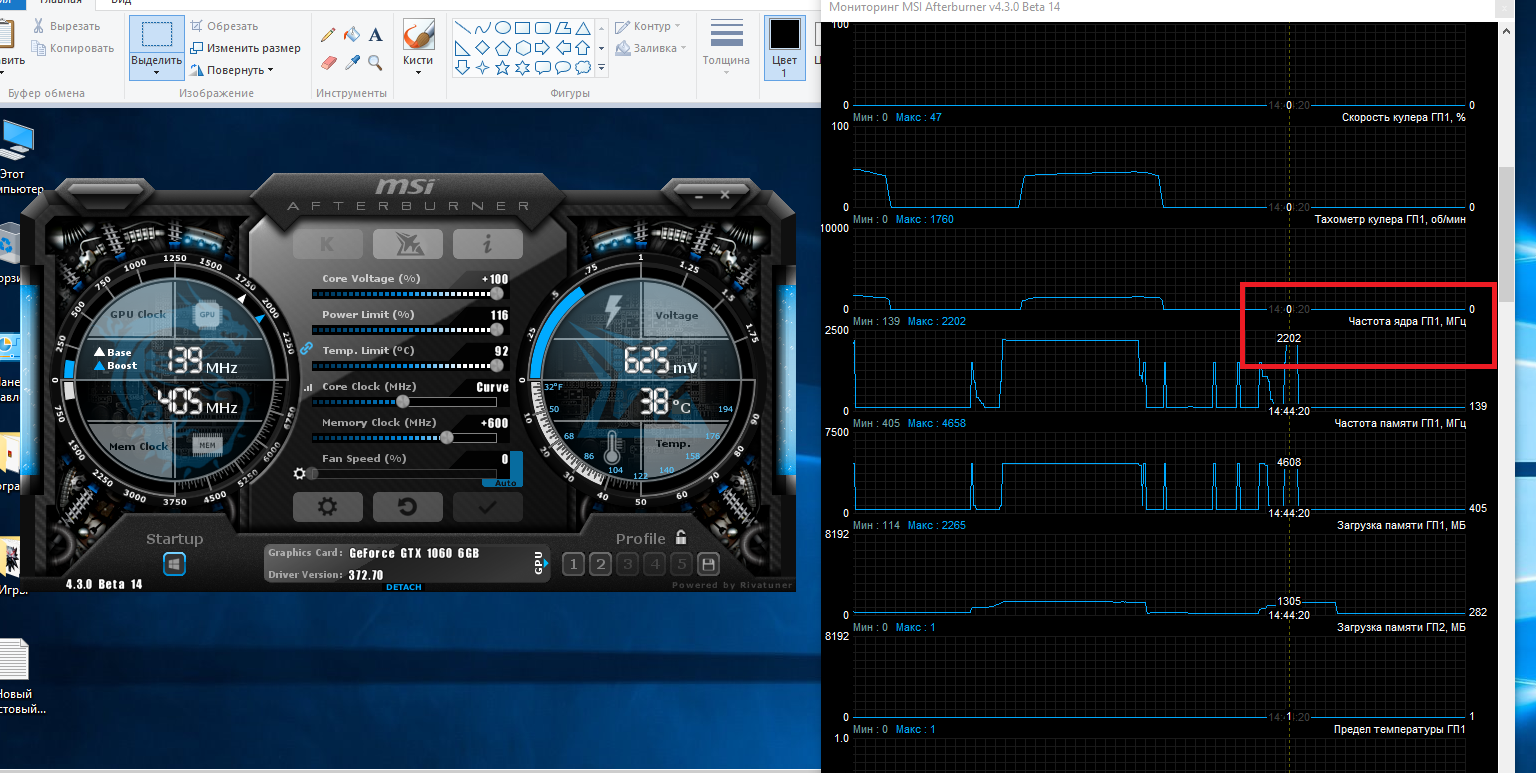Screen dimensions: 1536x773
Task: Click the Memory Clock slider handle
Action: point(447,437)
